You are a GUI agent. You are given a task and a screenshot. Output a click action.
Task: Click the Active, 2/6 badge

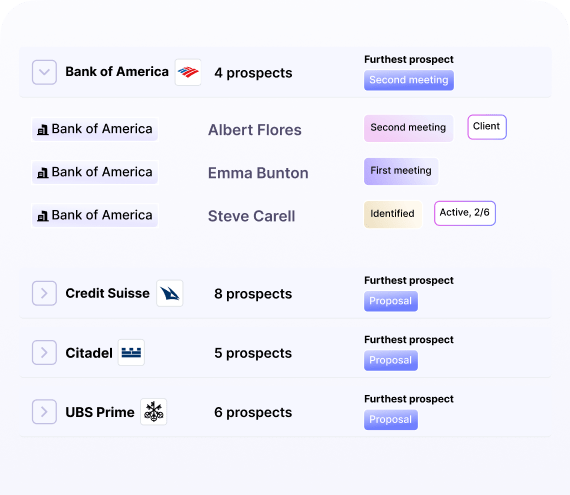click(465, 213)
